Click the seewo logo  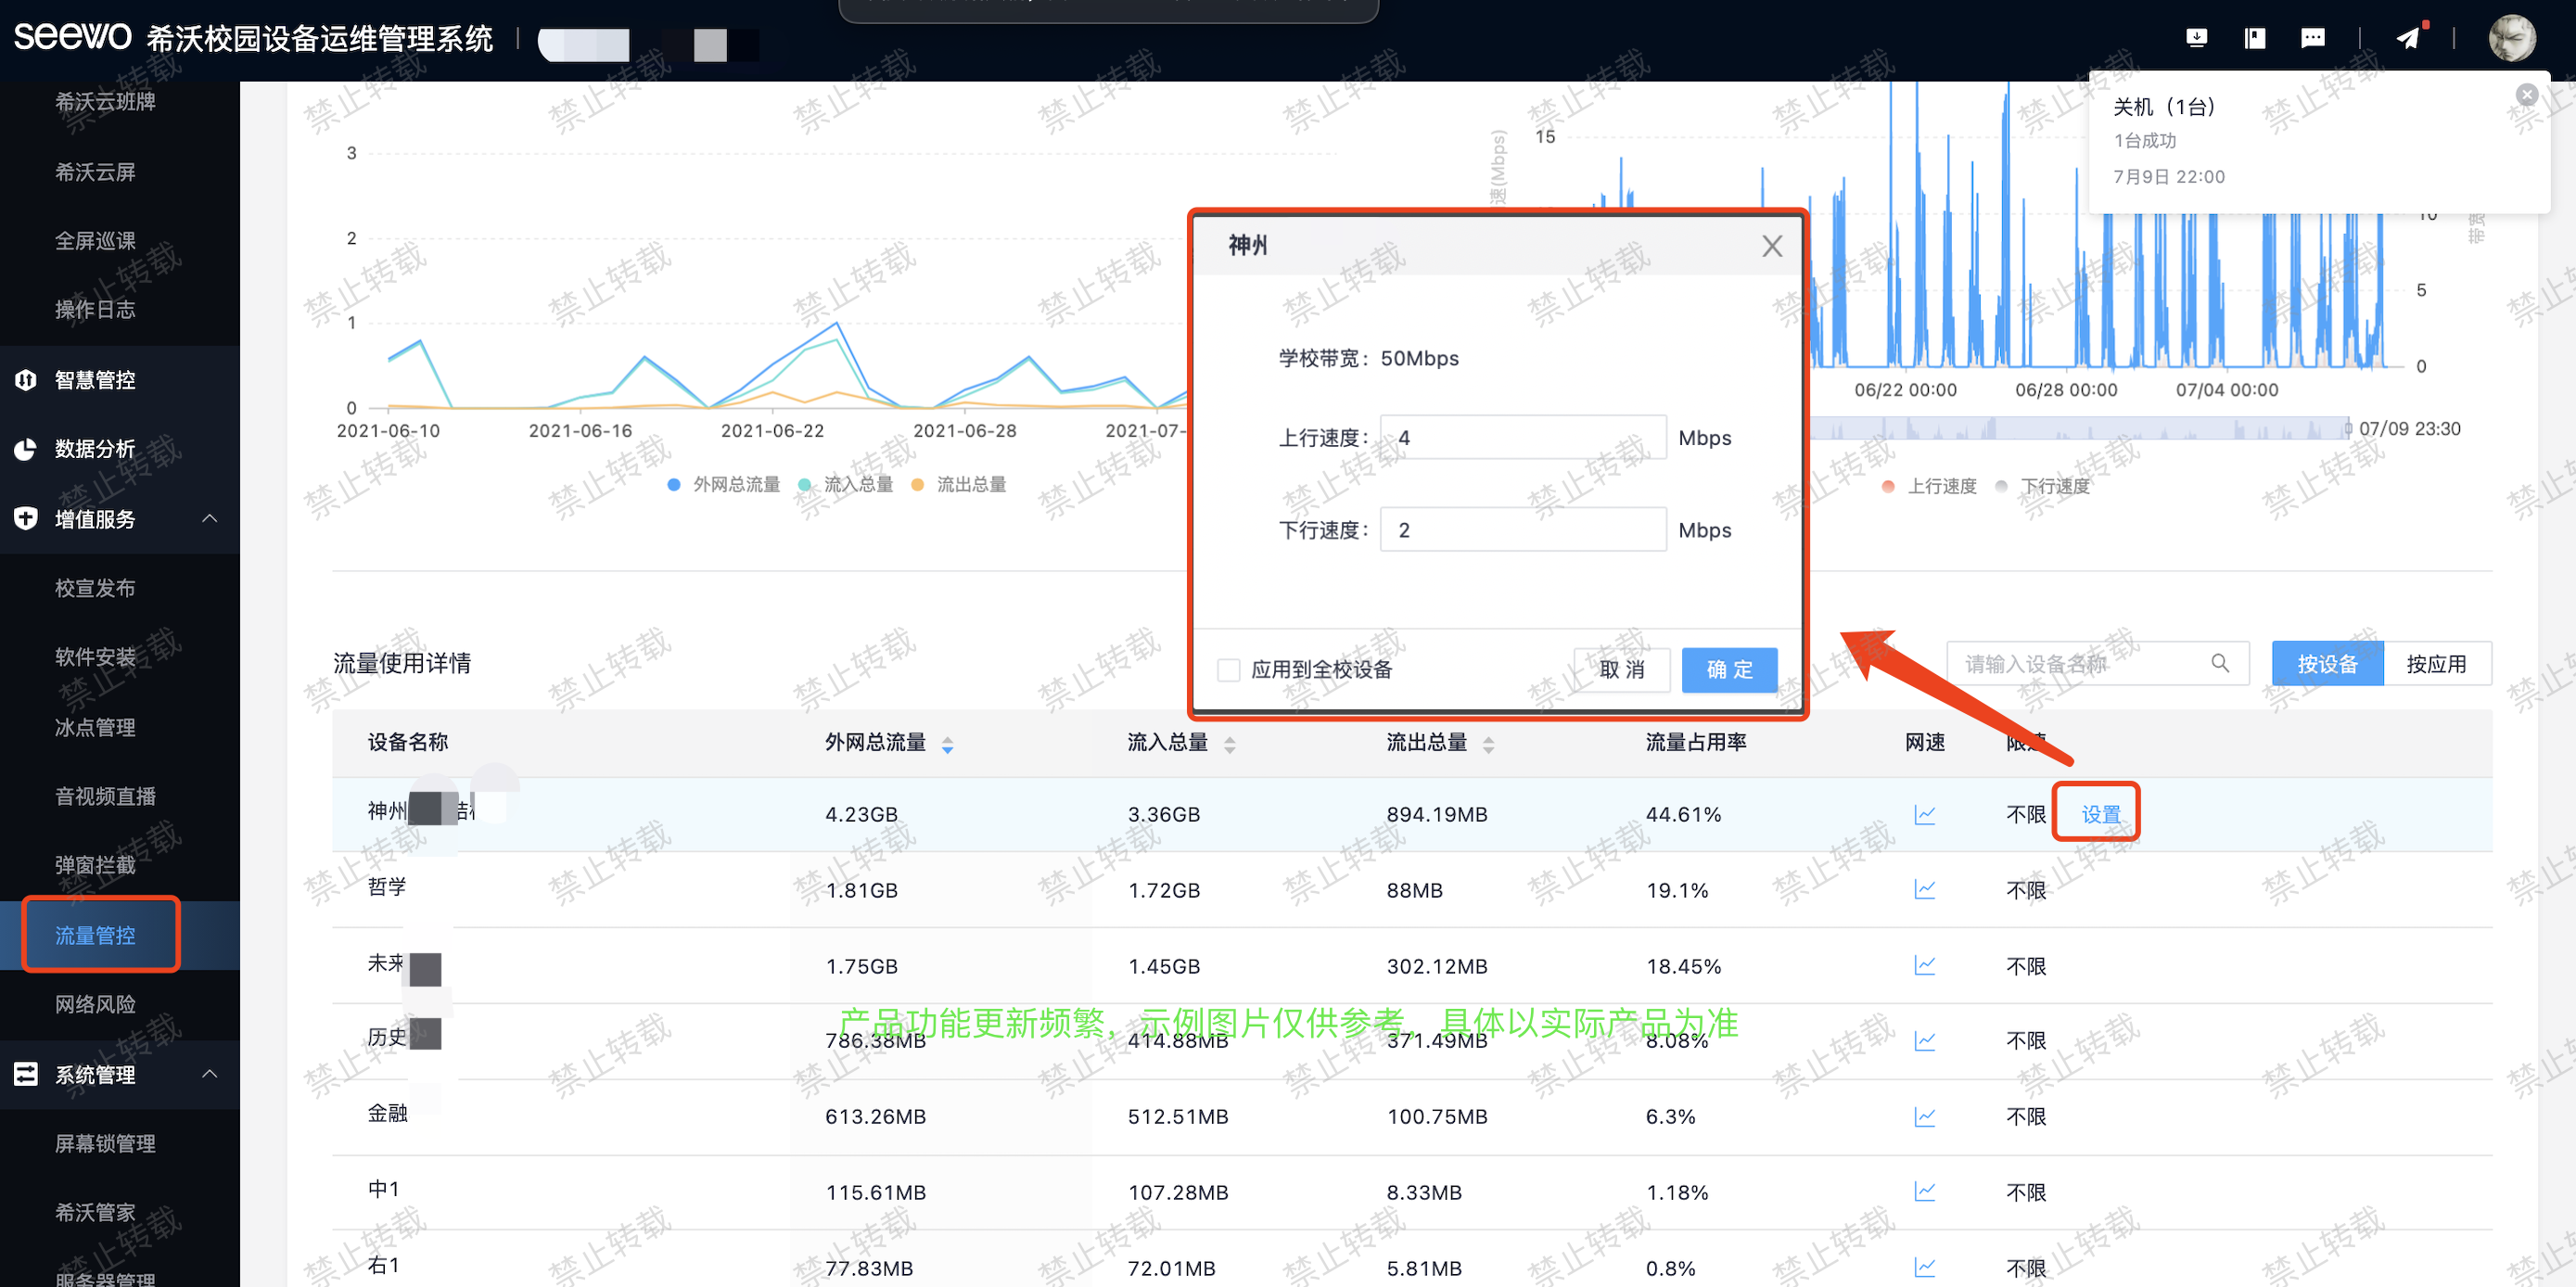point(72,37)
